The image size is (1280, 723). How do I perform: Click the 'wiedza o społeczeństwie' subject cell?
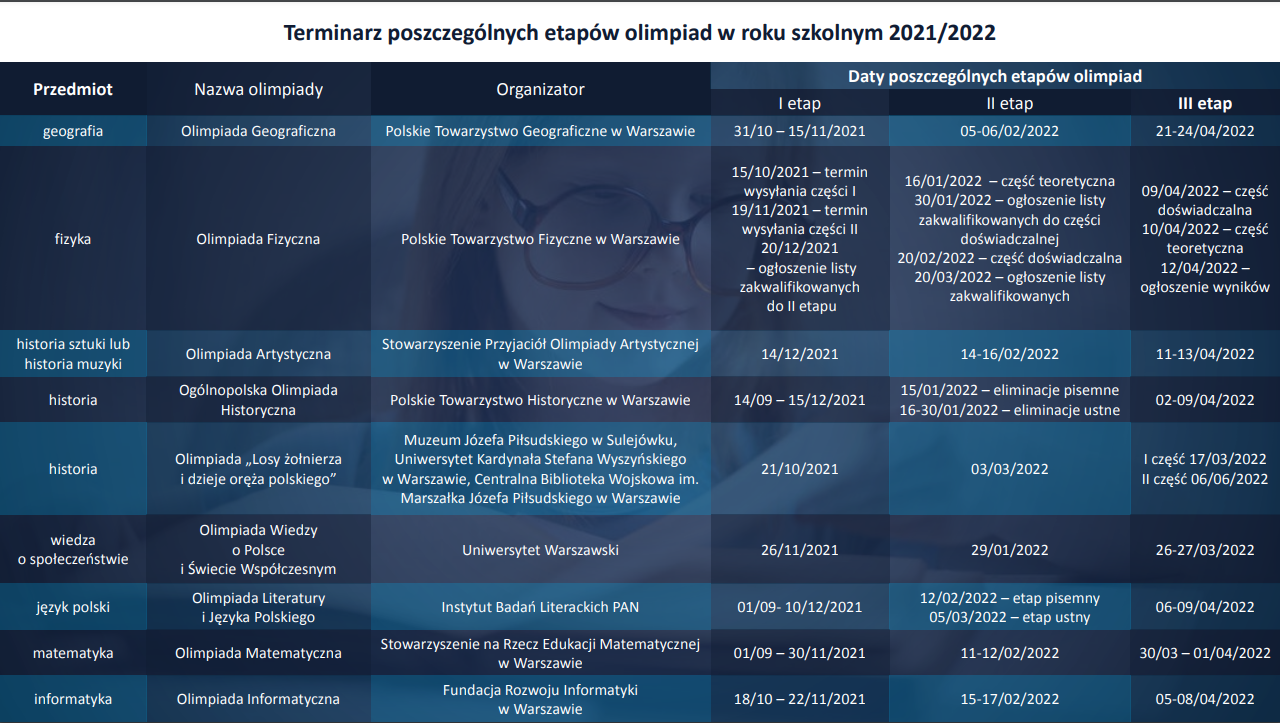(x=73, y=550)
